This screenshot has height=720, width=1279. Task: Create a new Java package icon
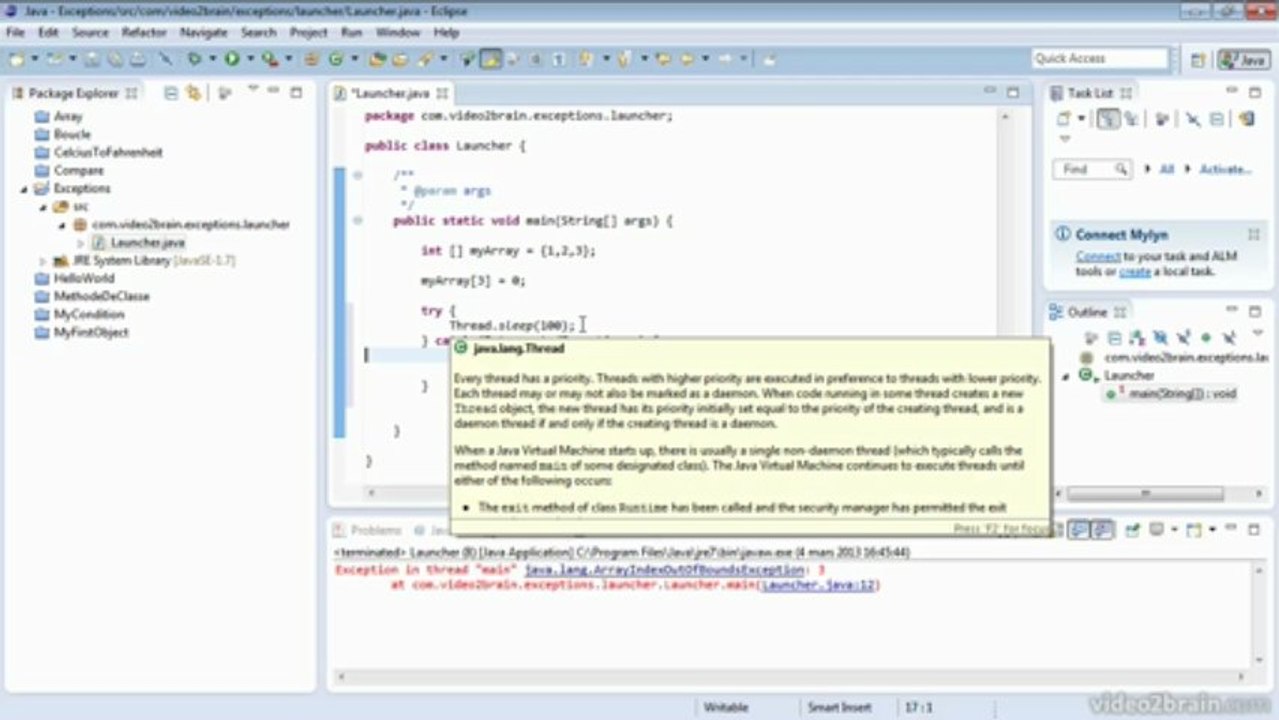tap(311, 59)
